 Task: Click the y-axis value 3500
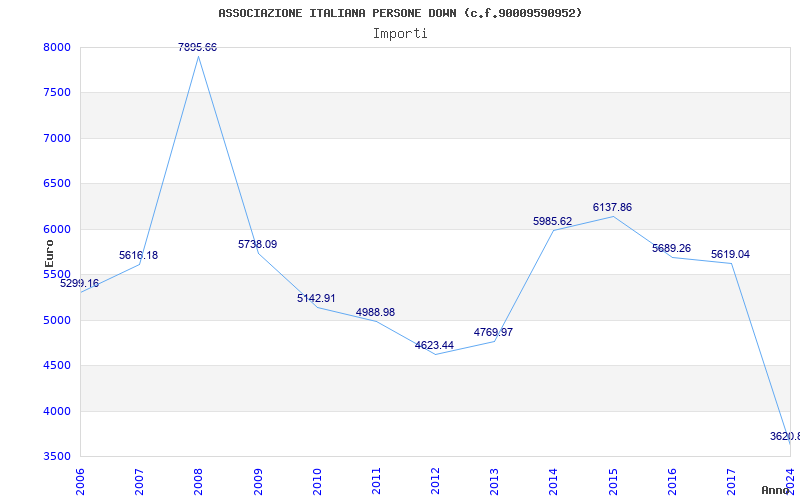tap(57, 457)
